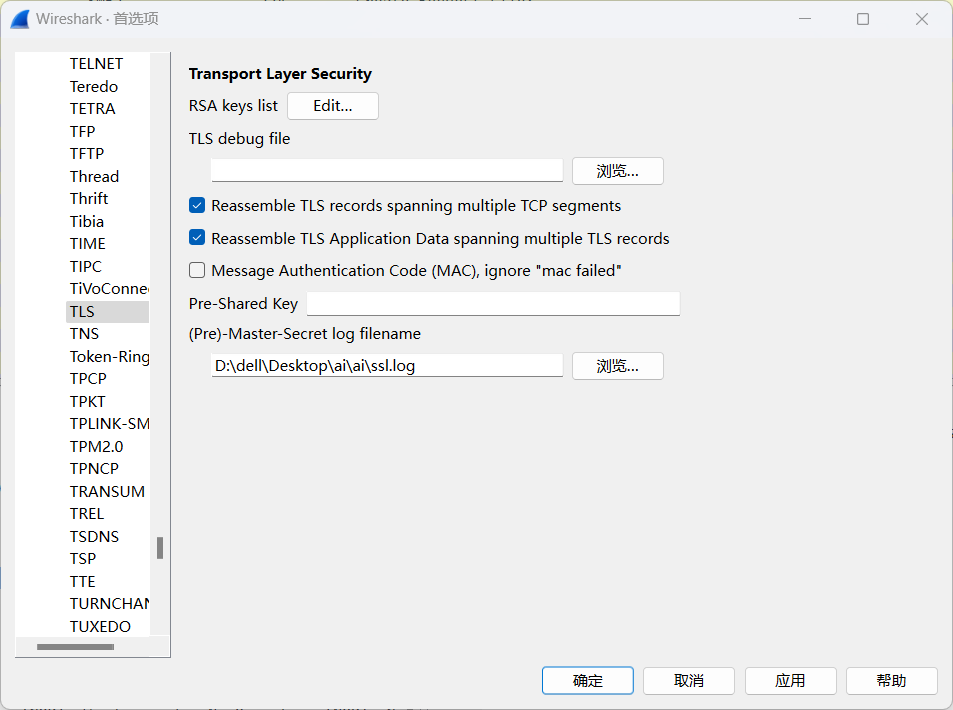This screenshot has height=710, width=953.
Task: Browse for the Master-Secret log file
Action: (x=617, y=366)
